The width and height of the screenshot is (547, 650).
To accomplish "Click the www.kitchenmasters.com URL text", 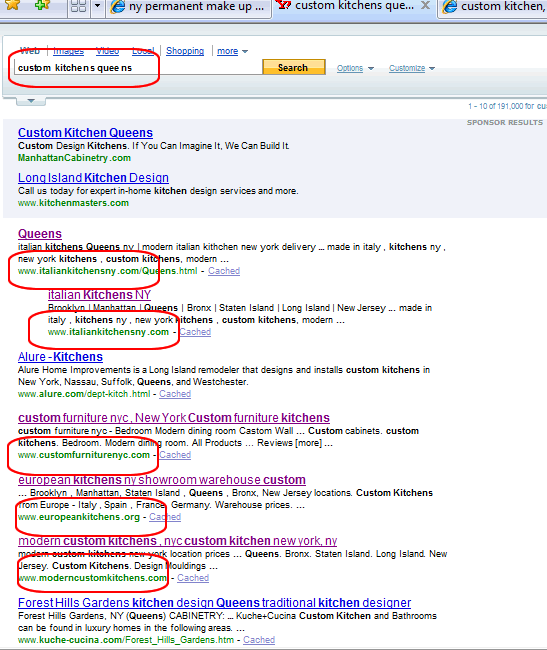I will (73, 203).
